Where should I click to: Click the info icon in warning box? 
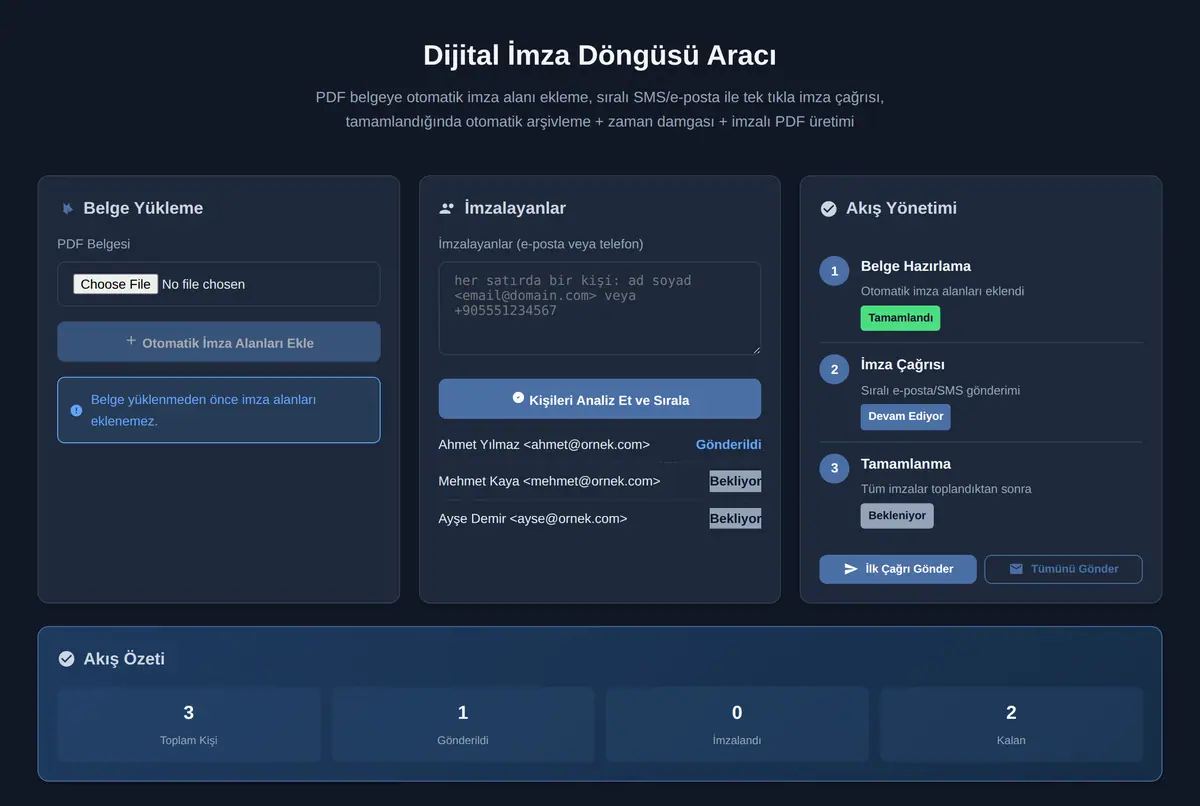coord(76,410)
